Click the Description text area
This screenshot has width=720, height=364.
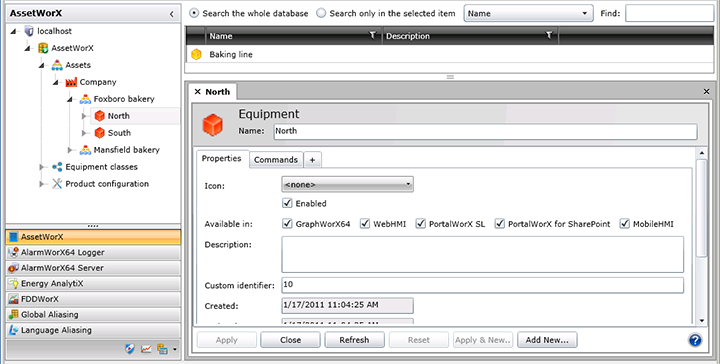[483, 254]
